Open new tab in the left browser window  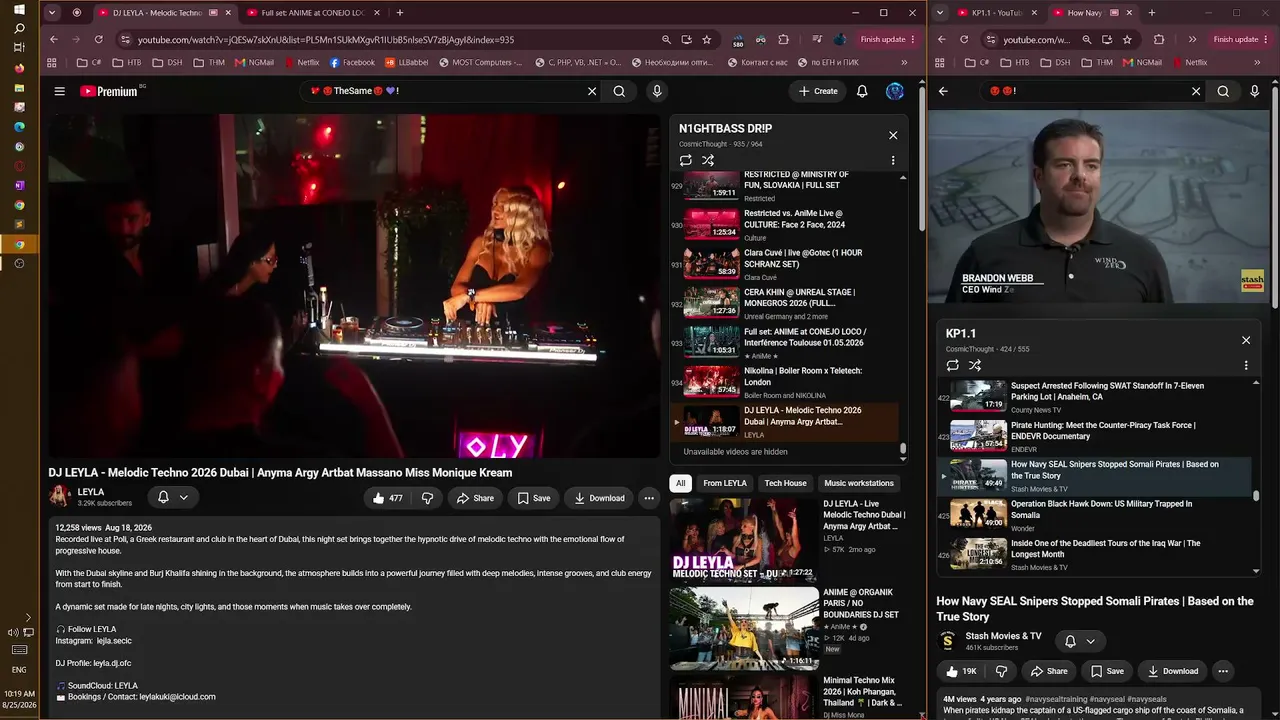[x=400, y=13]
